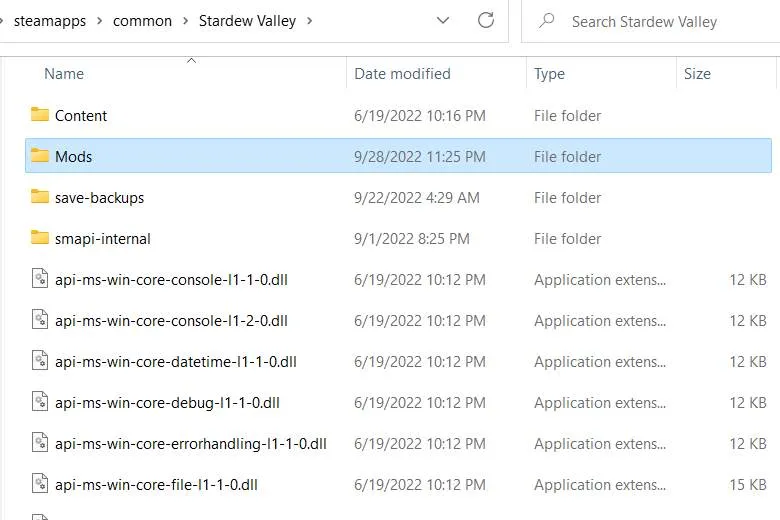Expand the chevron after steamapps
The image size is (780, 520).
[x=99, y=21]
